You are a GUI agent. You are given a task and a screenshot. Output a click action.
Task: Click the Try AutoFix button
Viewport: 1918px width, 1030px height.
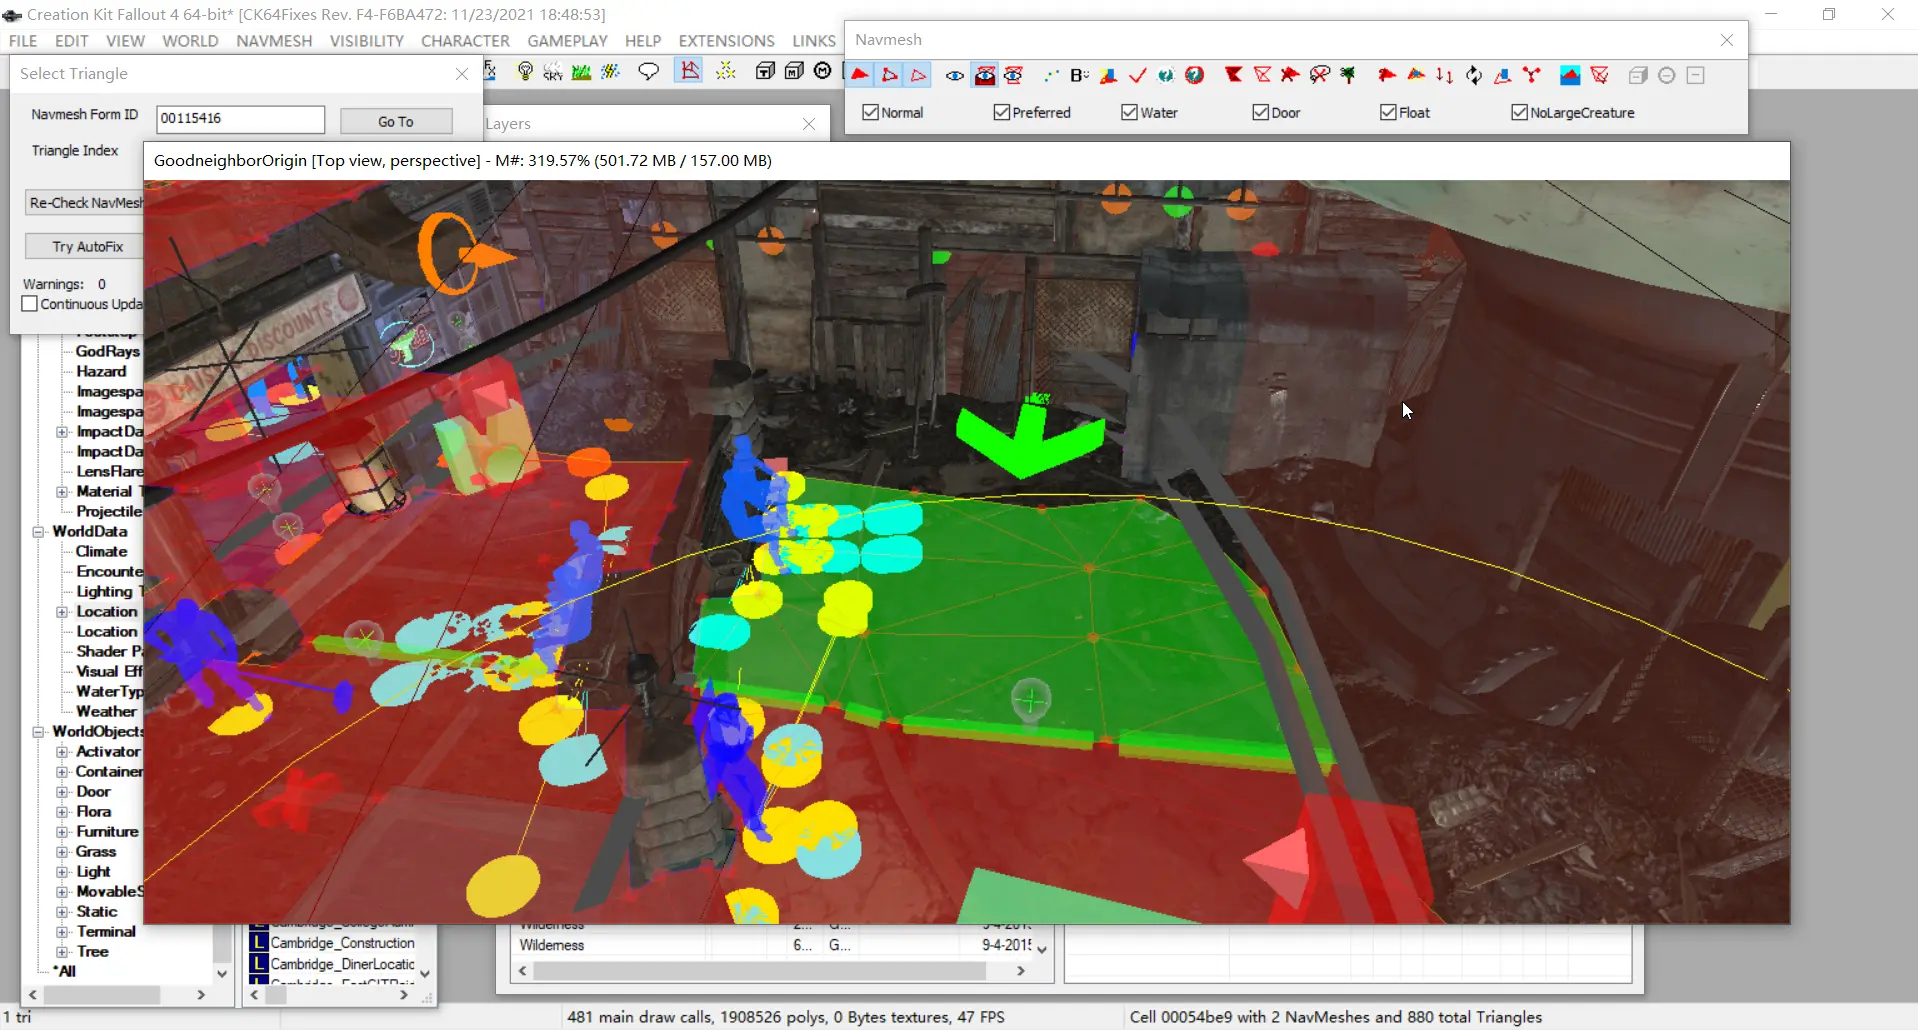[88, 246]
